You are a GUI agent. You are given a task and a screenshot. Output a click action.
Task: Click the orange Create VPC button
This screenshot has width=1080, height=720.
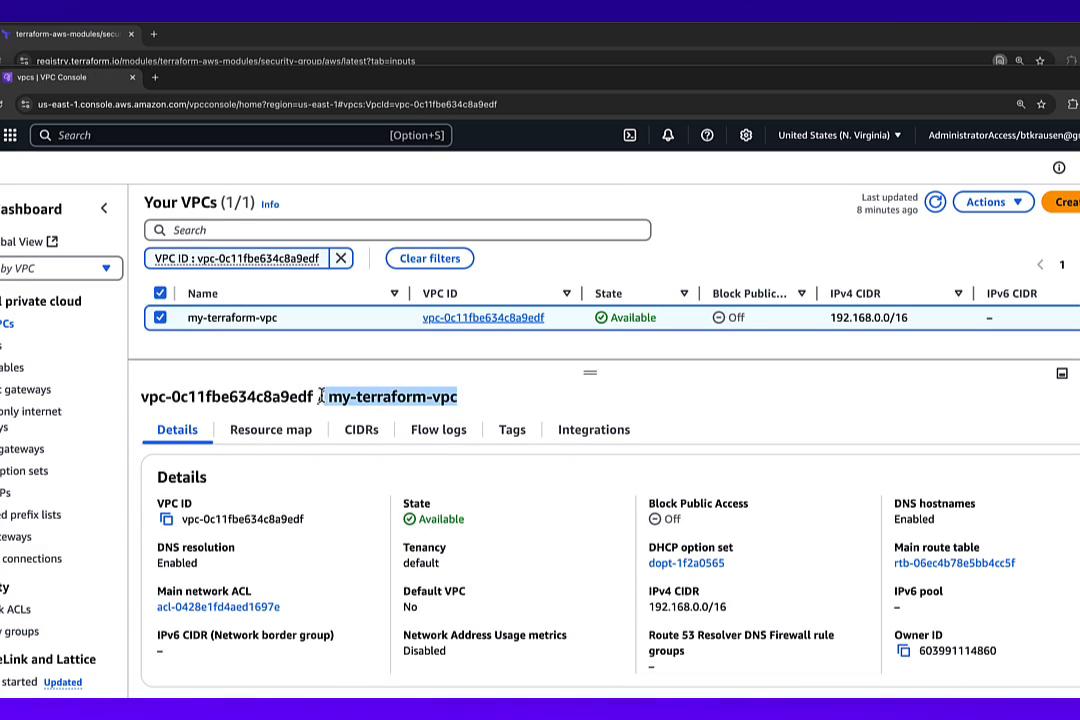click(x=1061, y=202)
